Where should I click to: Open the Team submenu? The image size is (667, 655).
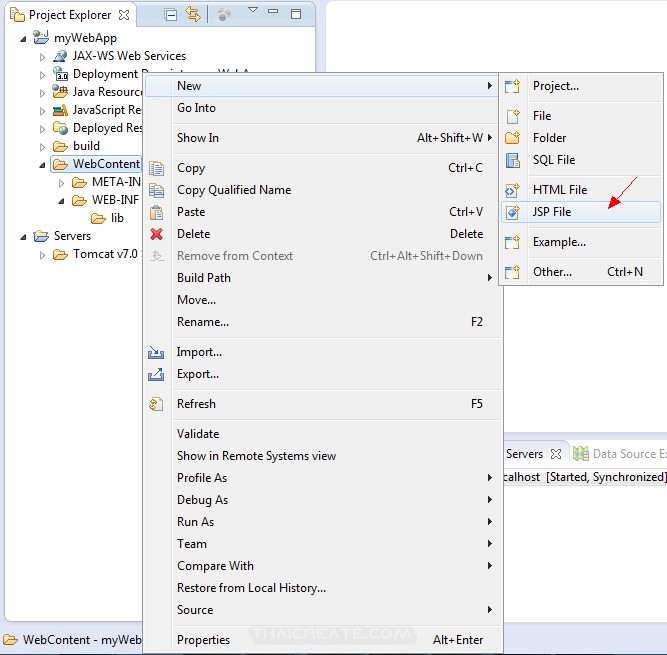[x=322, y=544]
